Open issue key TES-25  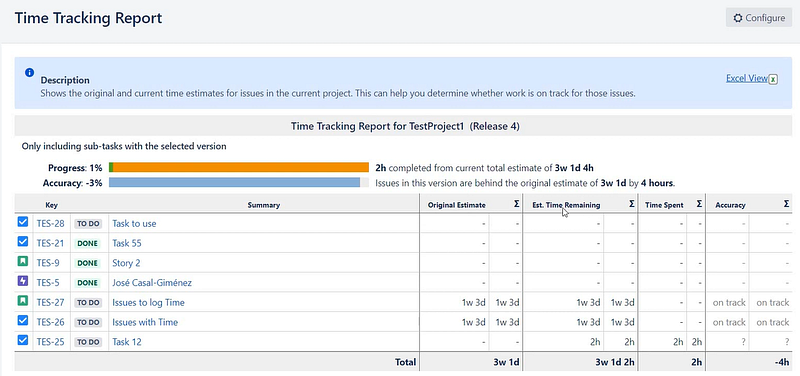[x=51, y=342]
